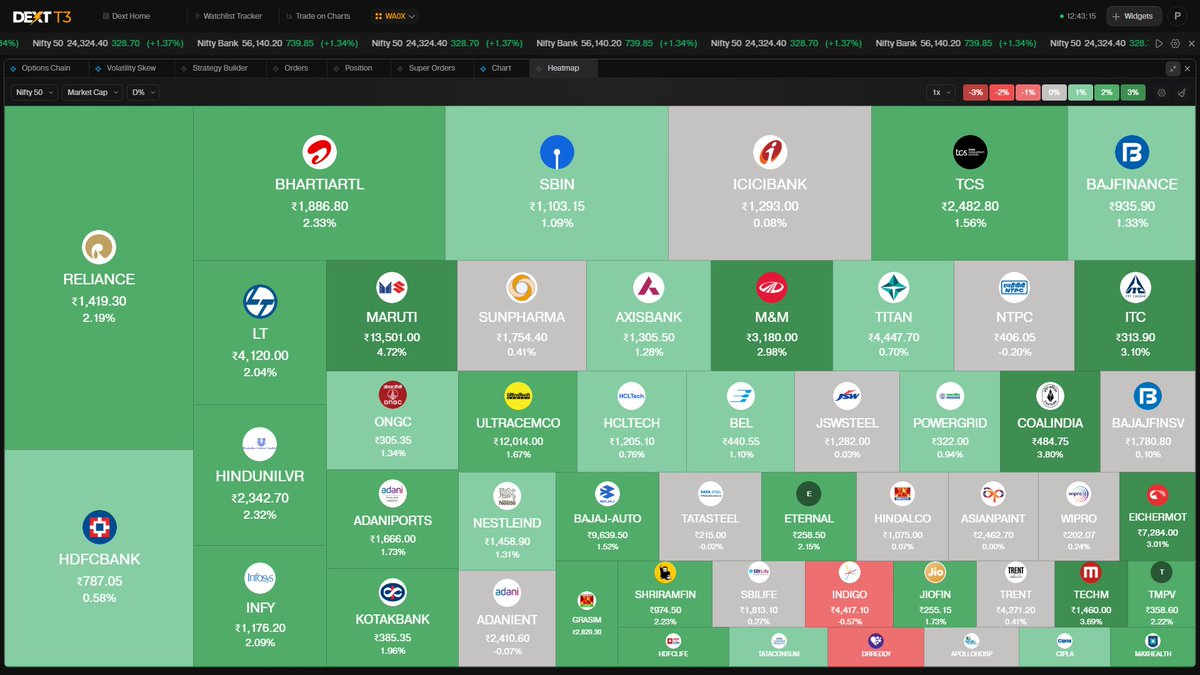Click the JIOFIN logo
The width and height of the screenshot is (1200, 675).
pyautogui.click(x=935, y=573)
